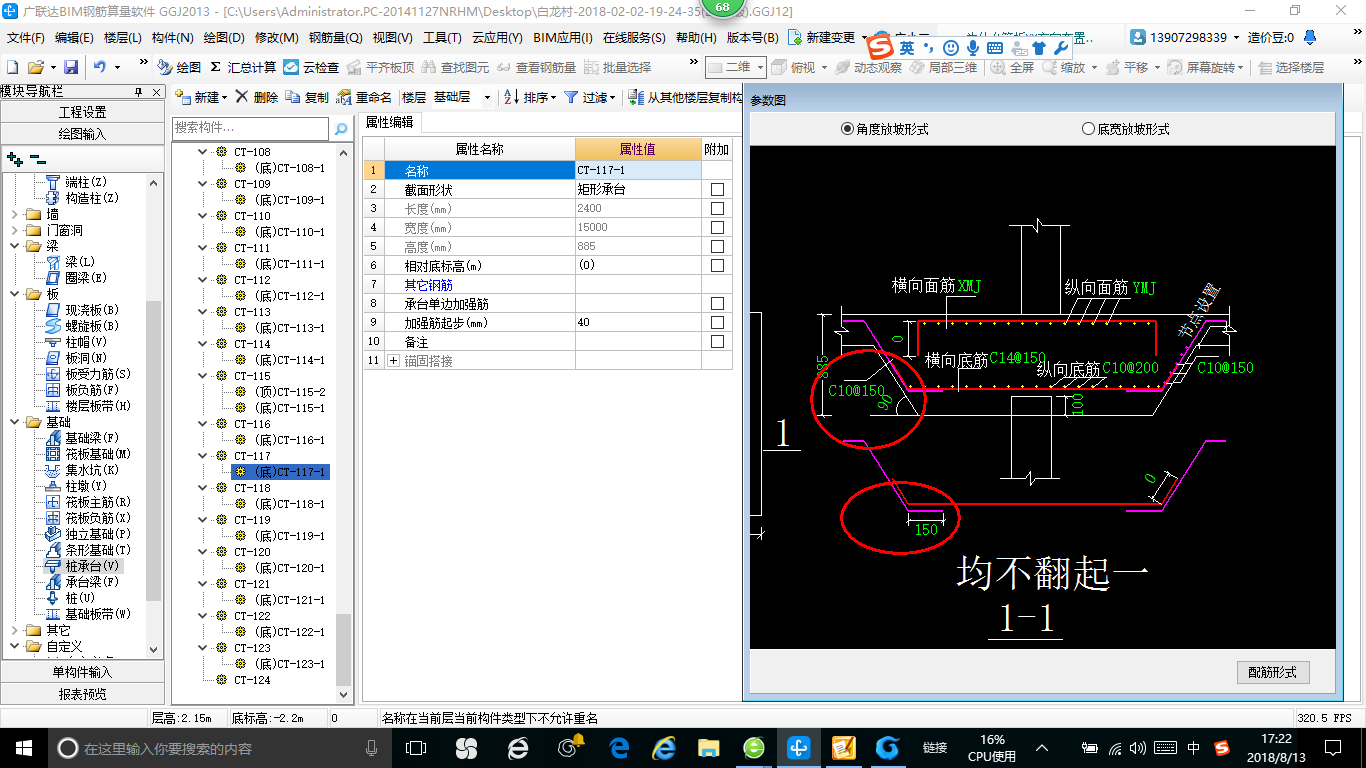This screenshot has width=1366, height=768.
Task: Click 新建 new component button
Action: point(199,97)
